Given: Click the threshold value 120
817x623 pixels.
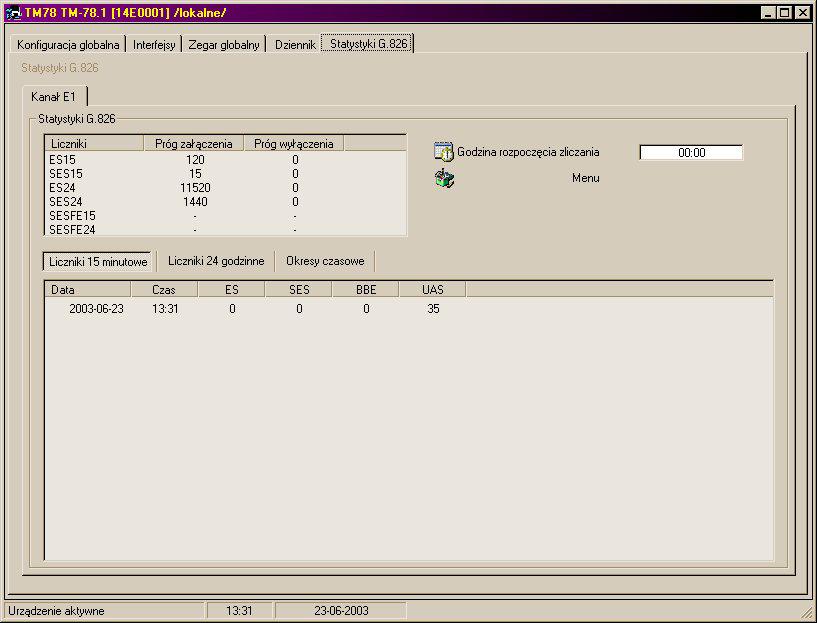Looking at the screenshot, I should (x=195, y=160).
